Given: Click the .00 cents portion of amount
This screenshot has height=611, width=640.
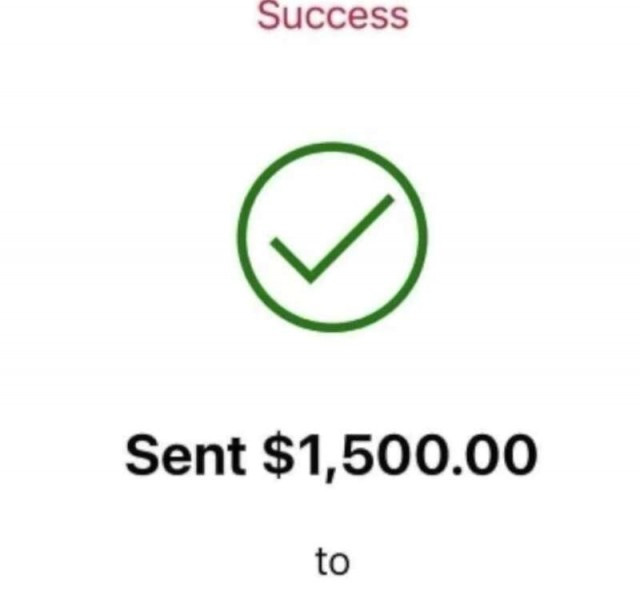Looking at the screenshot, I should coord(494,455).
